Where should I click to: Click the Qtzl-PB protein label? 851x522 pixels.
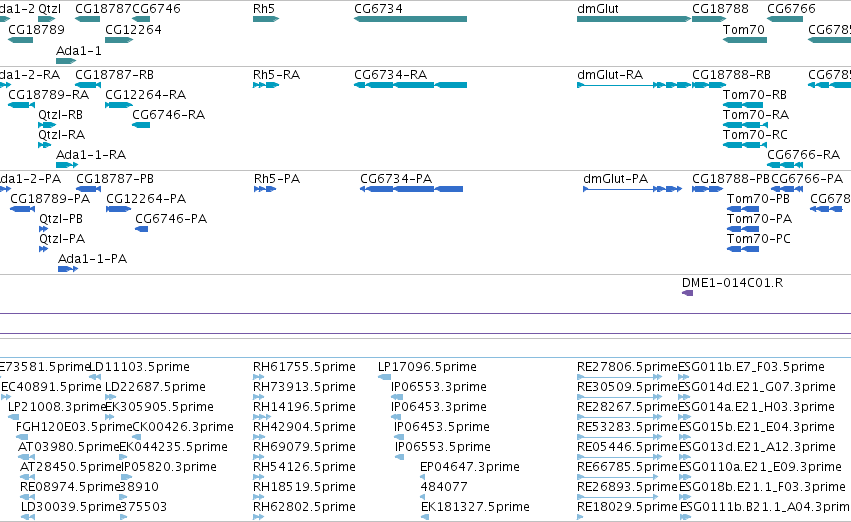(61, 219)
